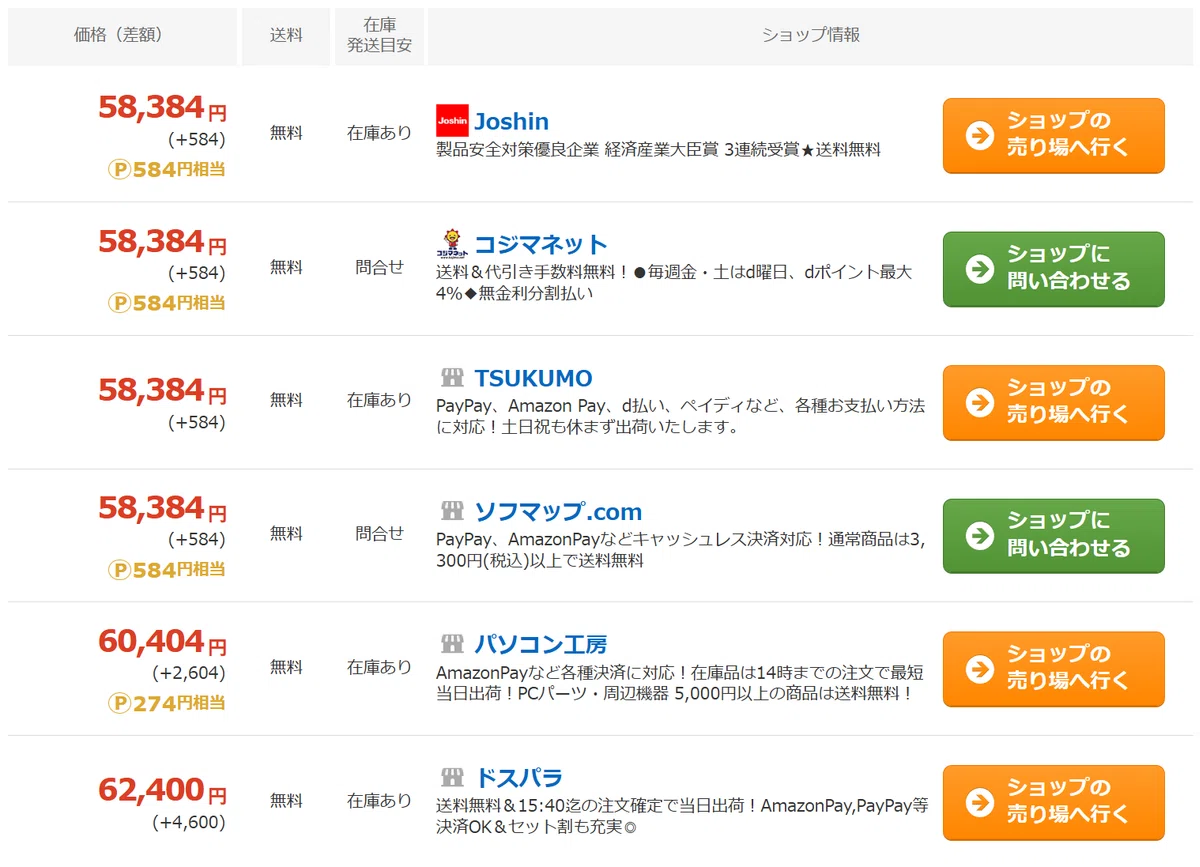Click the 送料 column header
This screenshot has width=1200, height=867.
(x=286, y=36)
